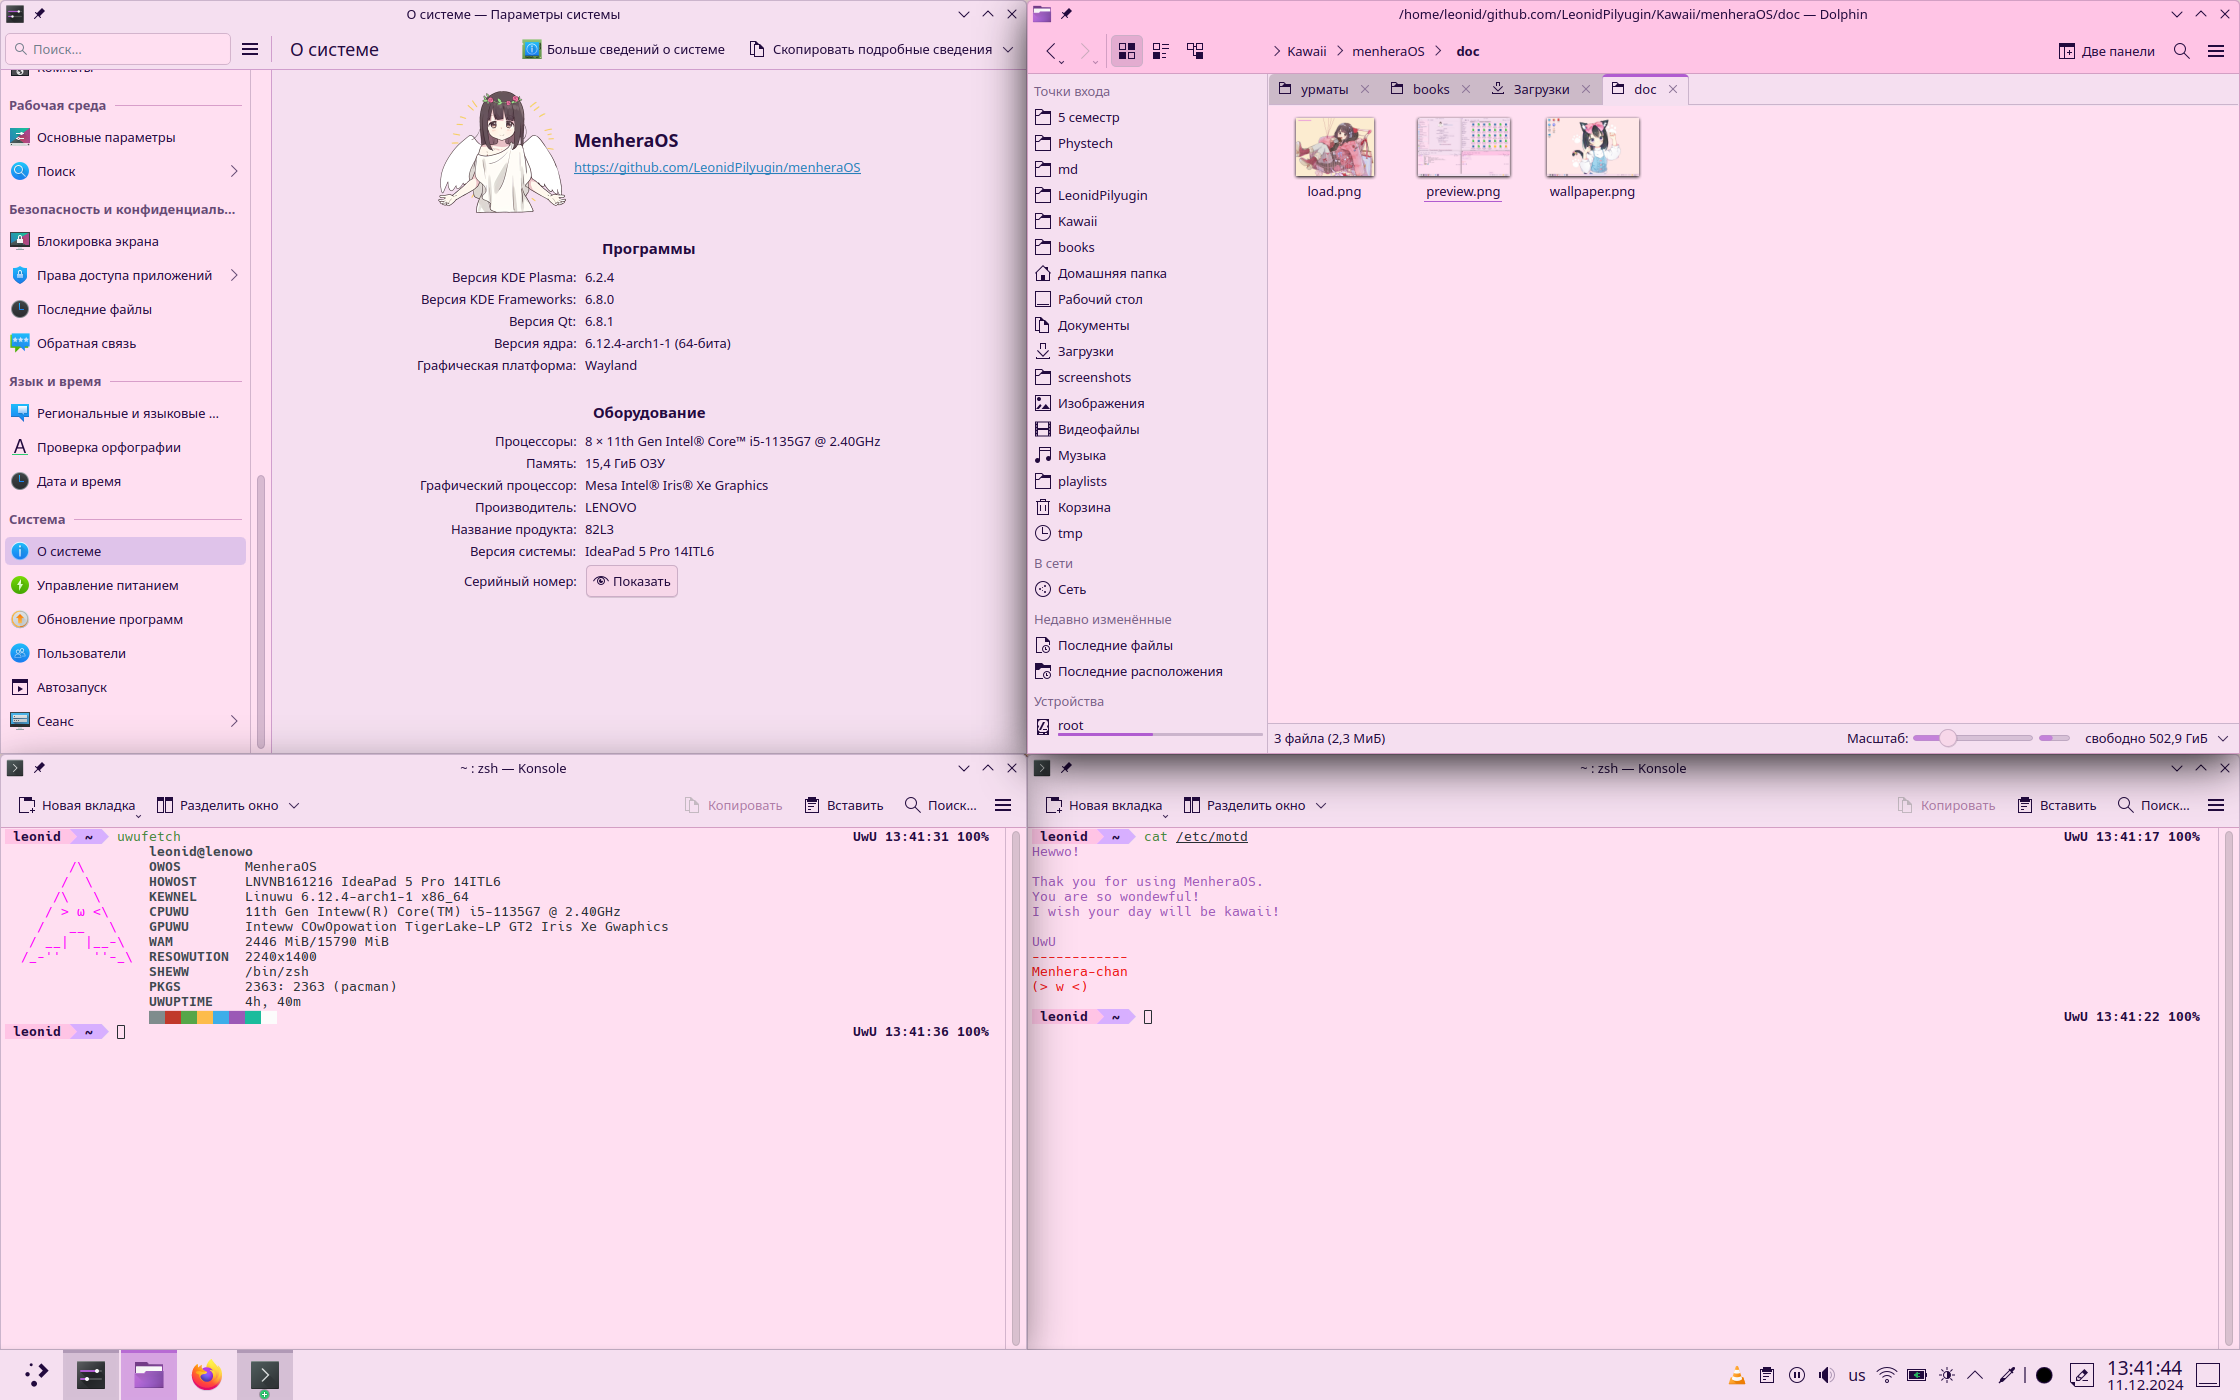
Task: Go back in Dolphin navigation
Action: (1051, 51)
